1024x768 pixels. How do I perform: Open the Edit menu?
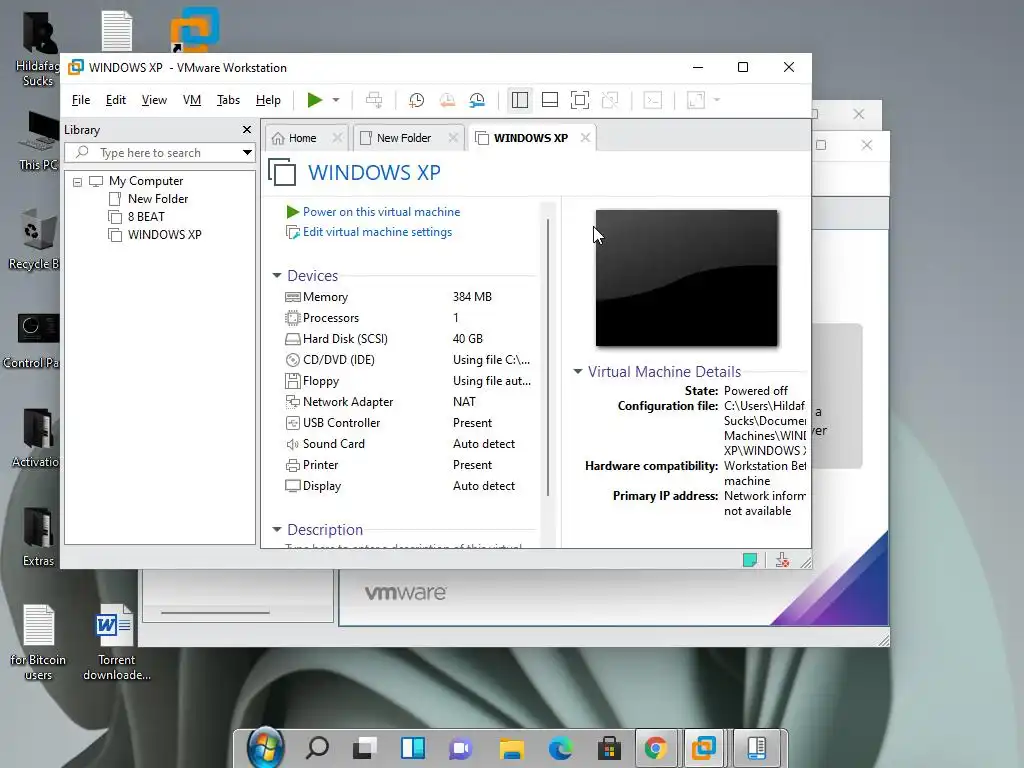tap(116, 100)
